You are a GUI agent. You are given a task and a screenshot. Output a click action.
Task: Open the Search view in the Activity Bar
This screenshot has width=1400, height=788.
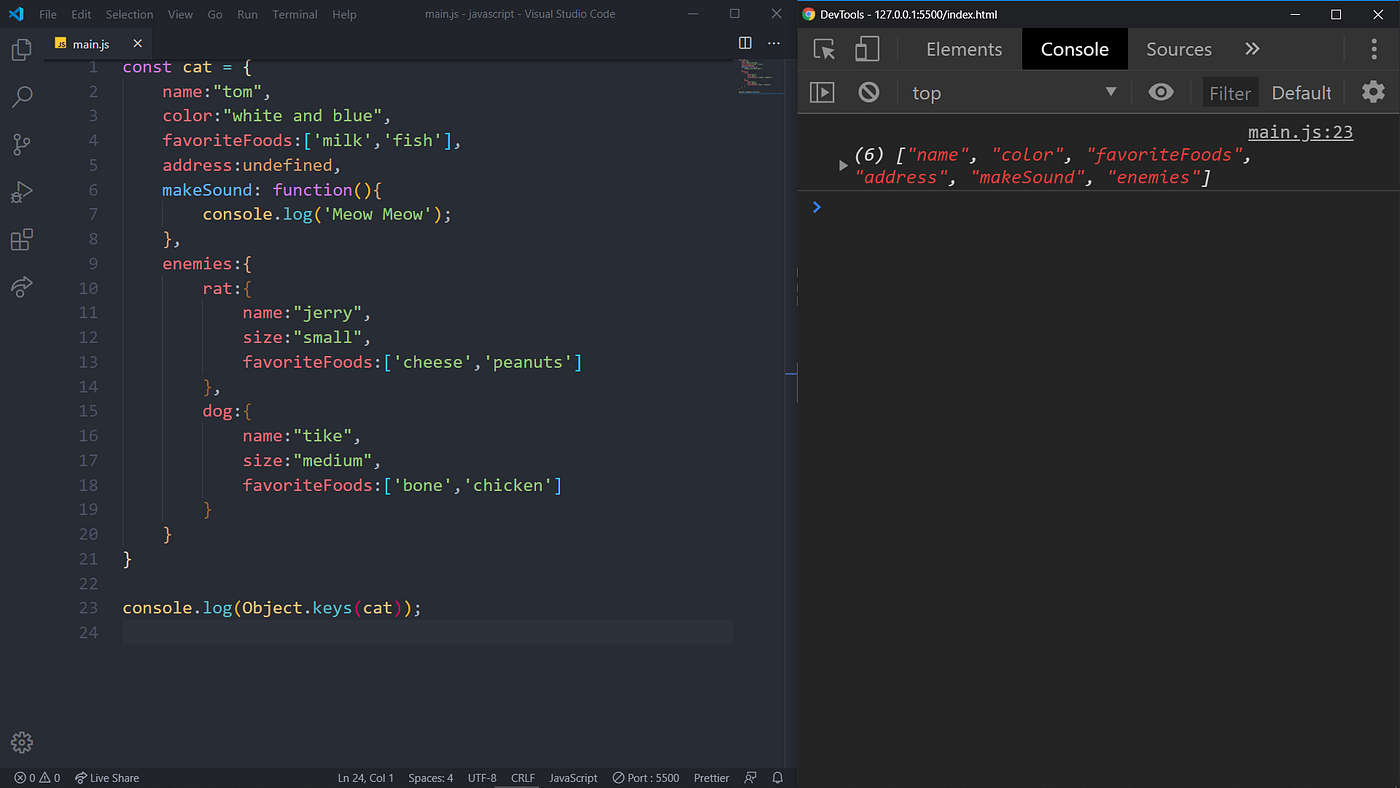click(x=21, y=96)
